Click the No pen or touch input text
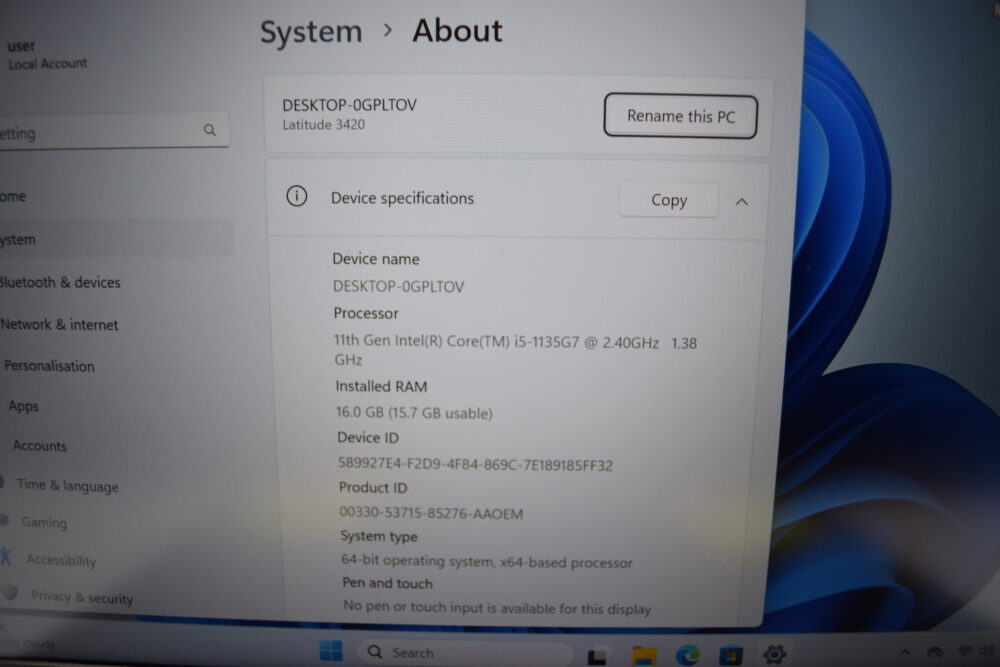Viewport: 1000px width, 667px height. click(497, 607)
